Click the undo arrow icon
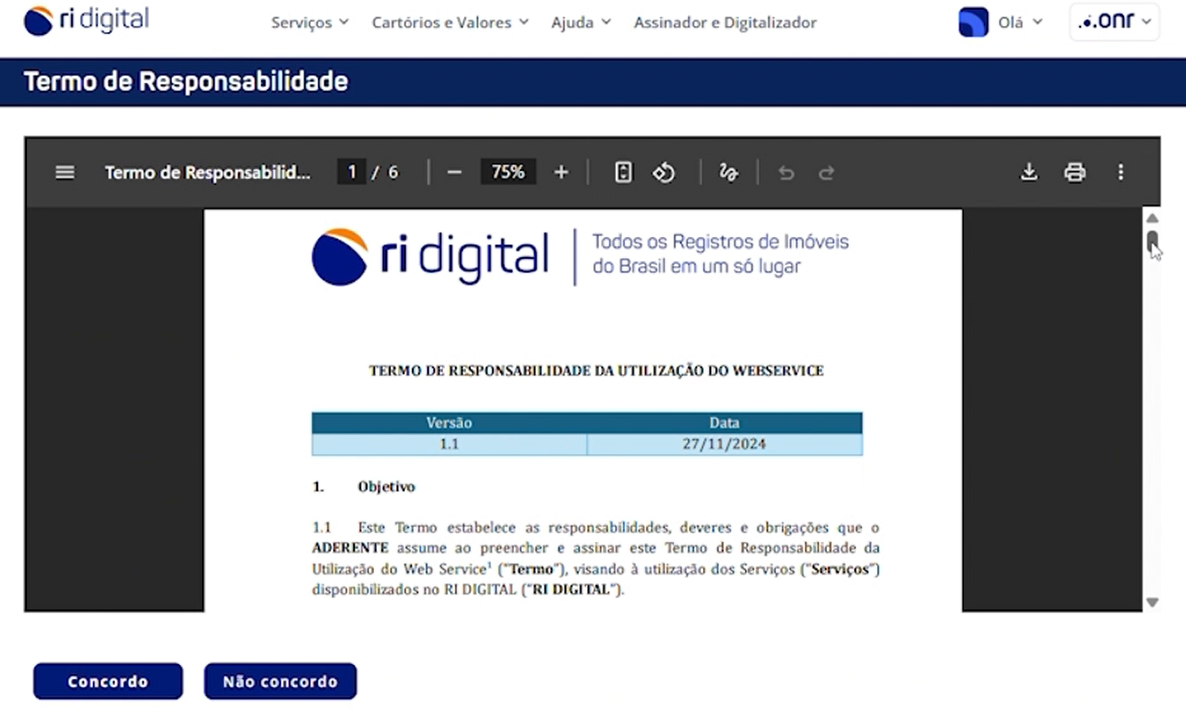The image size is (1186, 713). click(x=786, y=173)
